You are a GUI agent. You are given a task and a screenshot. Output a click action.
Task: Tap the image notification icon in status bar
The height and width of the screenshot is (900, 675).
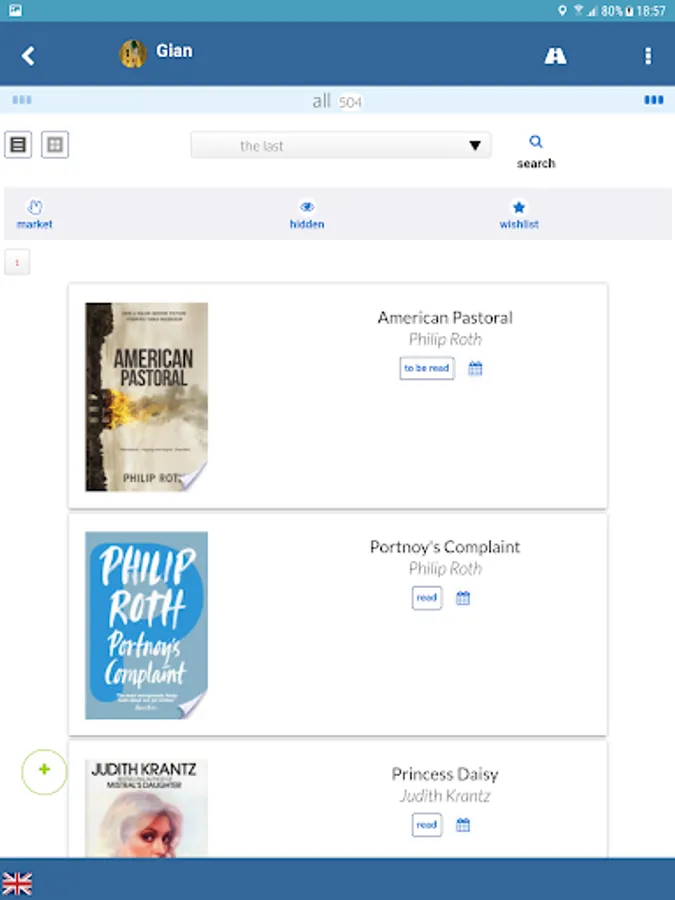(x=15, y=10)
